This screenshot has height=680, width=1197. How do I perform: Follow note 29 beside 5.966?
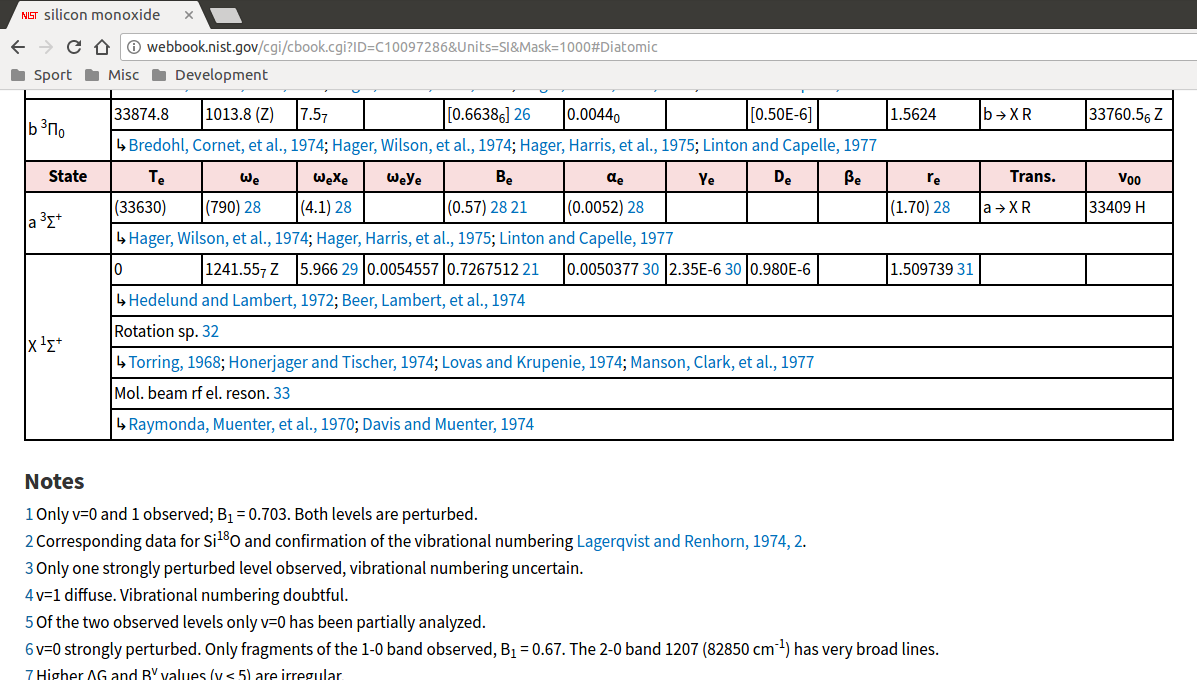[x=350, y=269]
